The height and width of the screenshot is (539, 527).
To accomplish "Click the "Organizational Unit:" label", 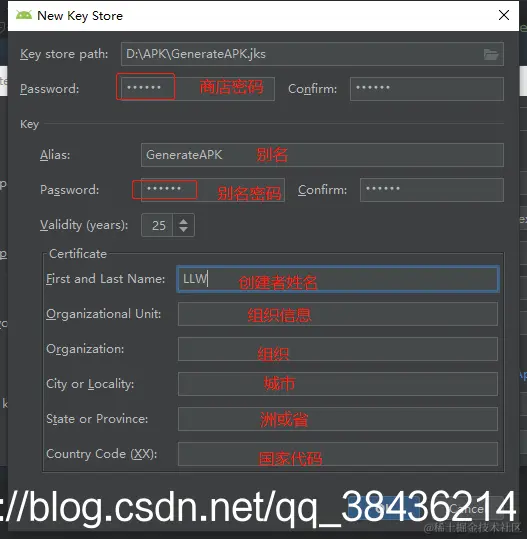I will pos(103,314).
